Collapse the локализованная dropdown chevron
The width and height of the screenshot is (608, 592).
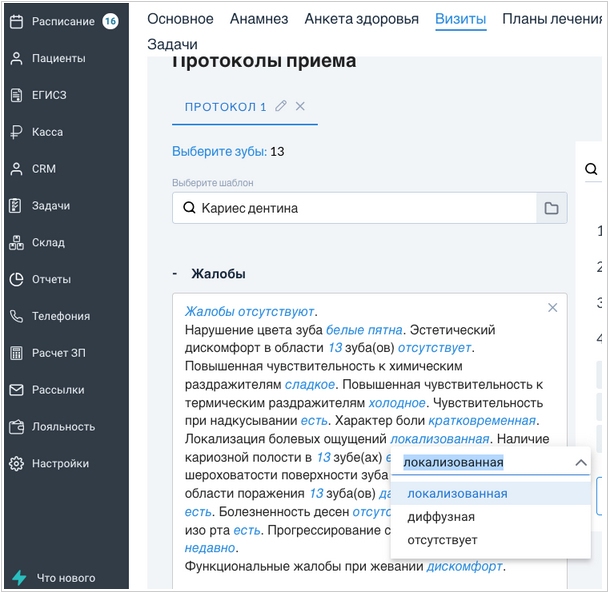tap(580, 463)
